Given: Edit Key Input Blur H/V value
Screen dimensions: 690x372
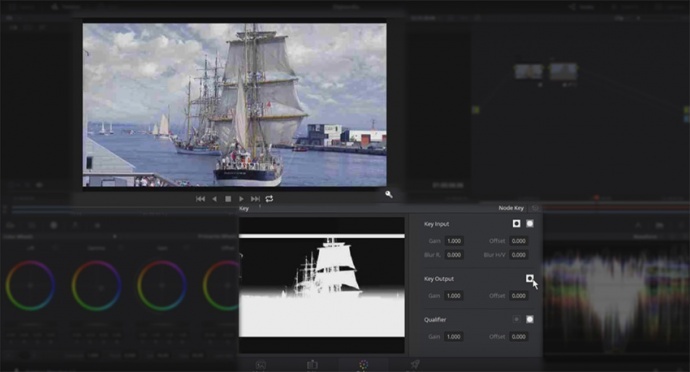Looking at the screenshot, I should (518, 255).
